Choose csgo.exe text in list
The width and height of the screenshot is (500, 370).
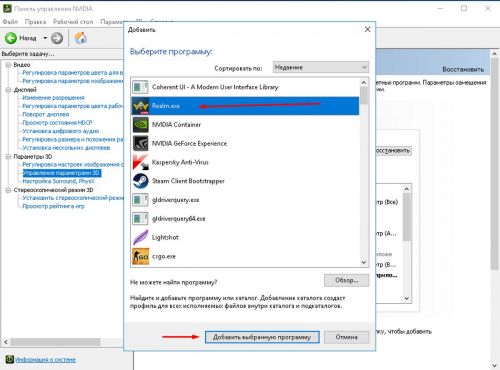click(164, 256)
